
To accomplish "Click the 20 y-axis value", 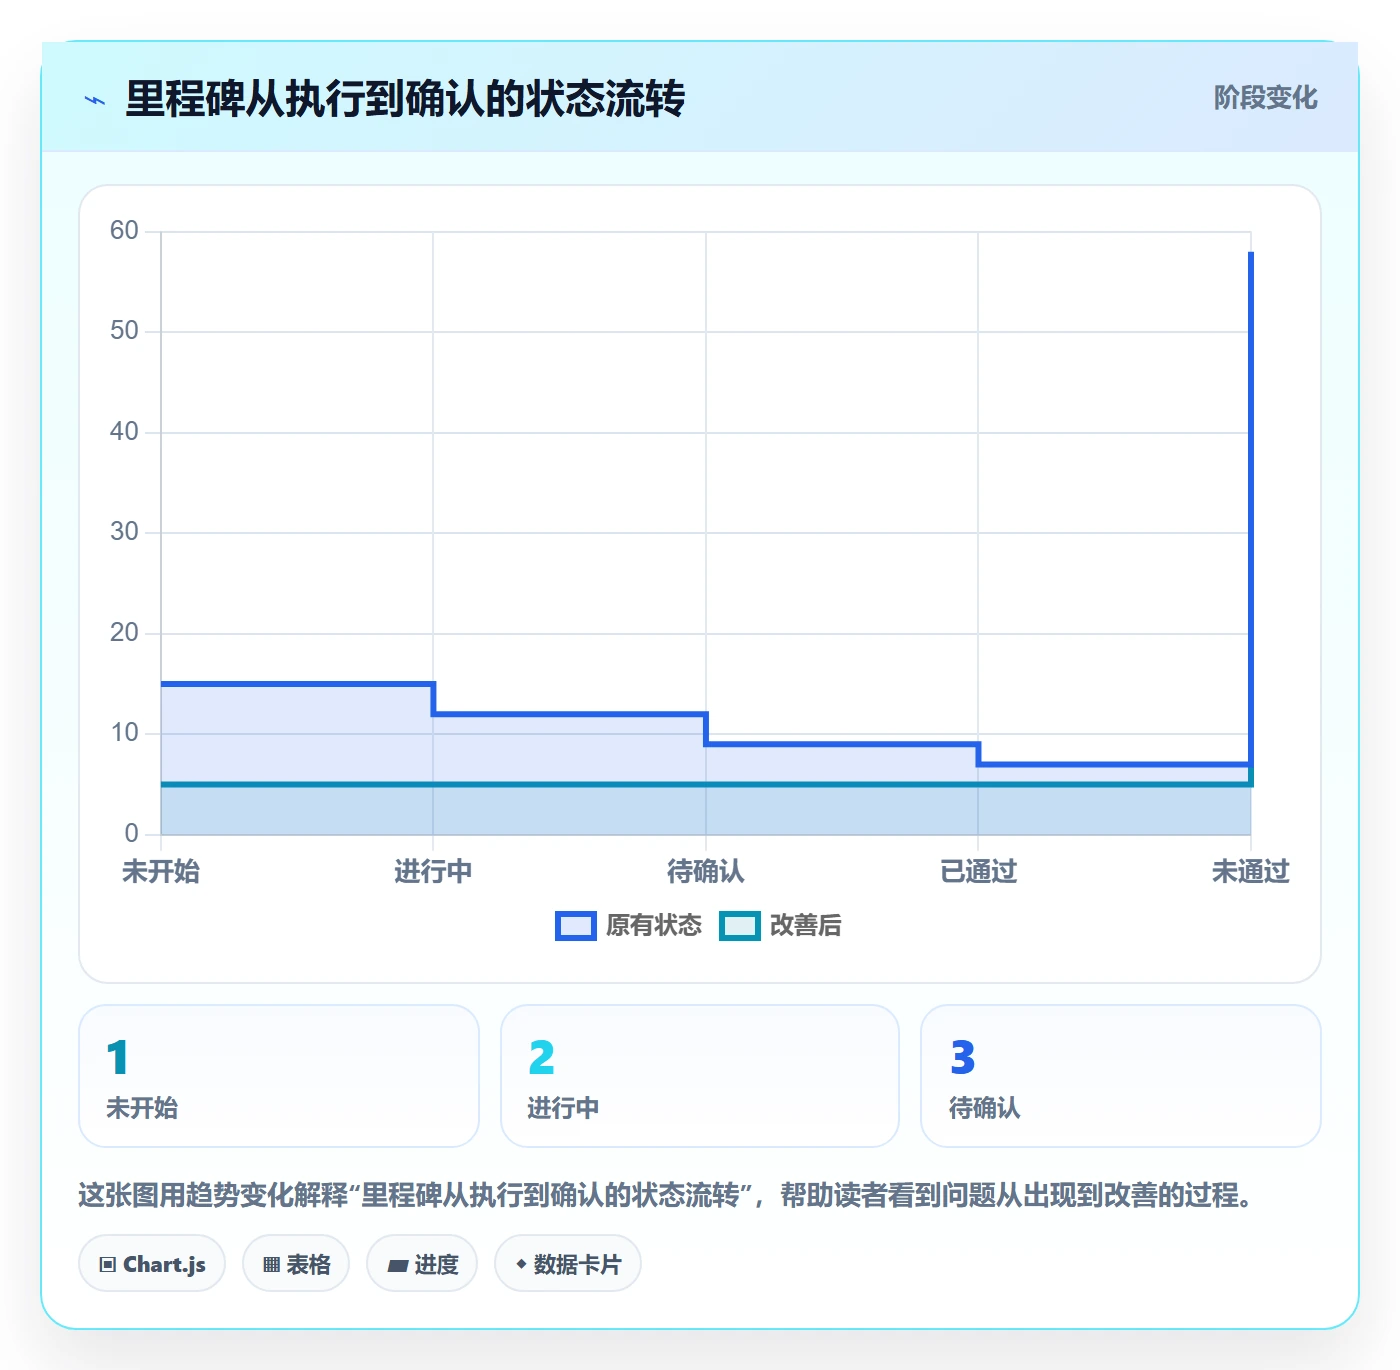I will (124, 633).
